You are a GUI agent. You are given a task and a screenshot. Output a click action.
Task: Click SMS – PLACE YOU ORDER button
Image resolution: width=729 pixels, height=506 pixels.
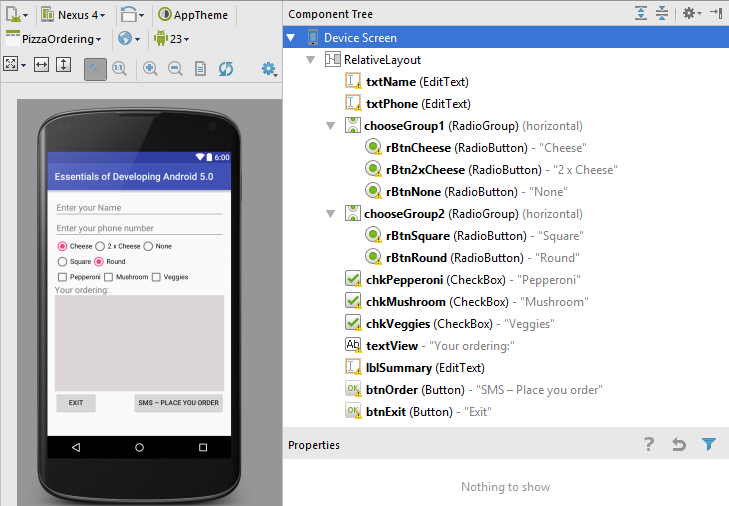coord(179,403)
